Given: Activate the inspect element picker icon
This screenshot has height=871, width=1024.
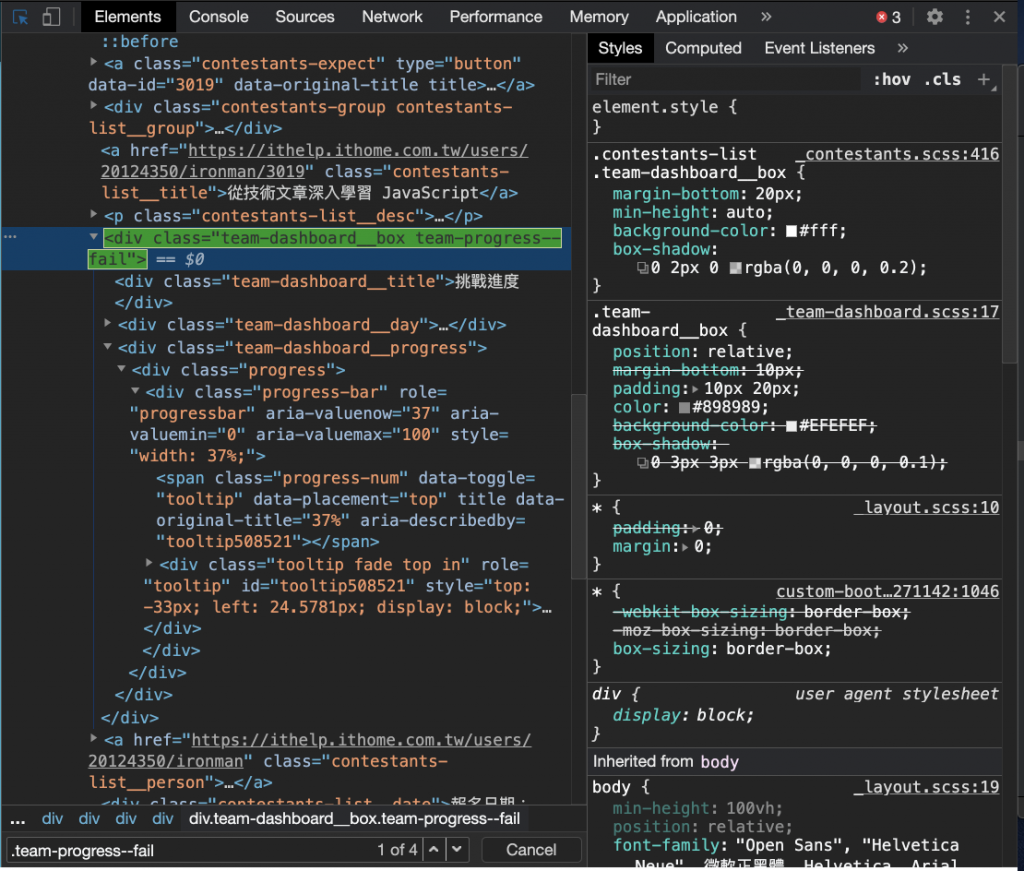Looking at the screenshot, I should [x=20, y=17].
